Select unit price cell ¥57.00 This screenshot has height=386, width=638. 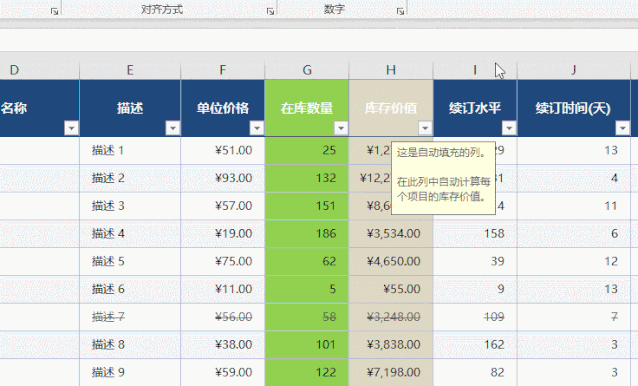click(223, 206)
